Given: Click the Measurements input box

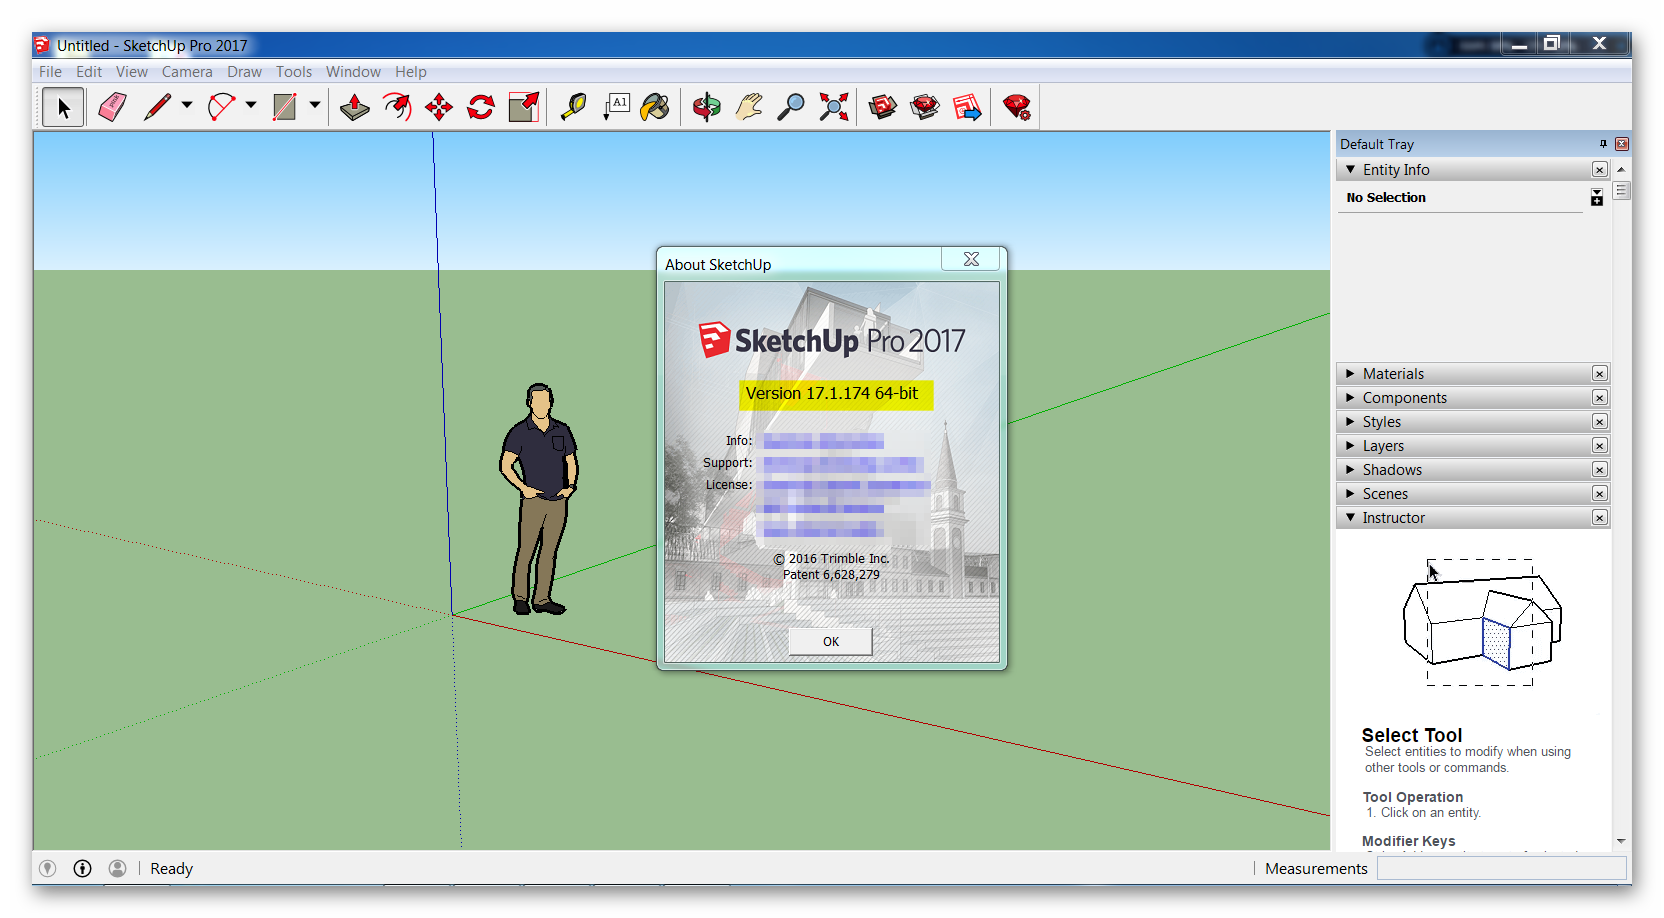Looking at the screenshot, I should pos(1500,868).
